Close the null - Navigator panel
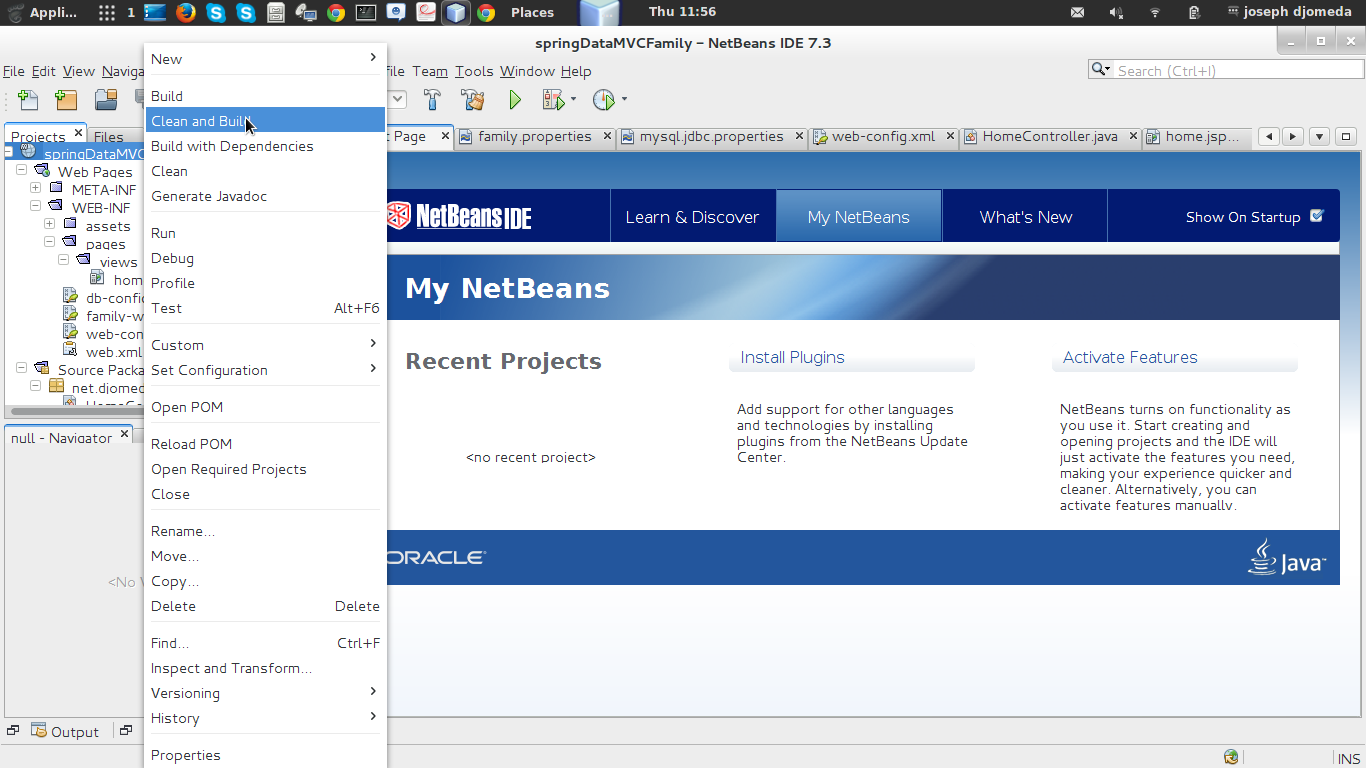The height and width of the screenshot is (768, 1366). tap(125, 434)
